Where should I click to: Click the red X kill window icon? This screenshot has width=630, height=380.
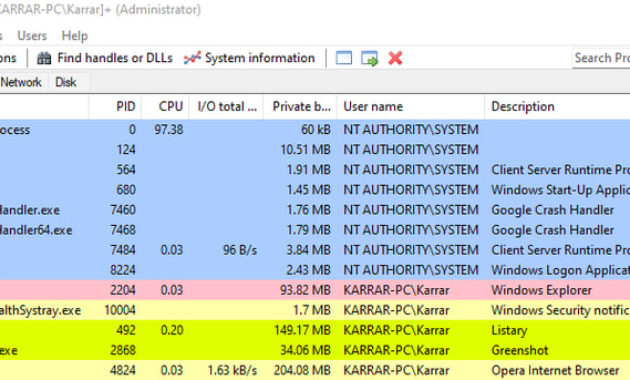coord(395,58)
